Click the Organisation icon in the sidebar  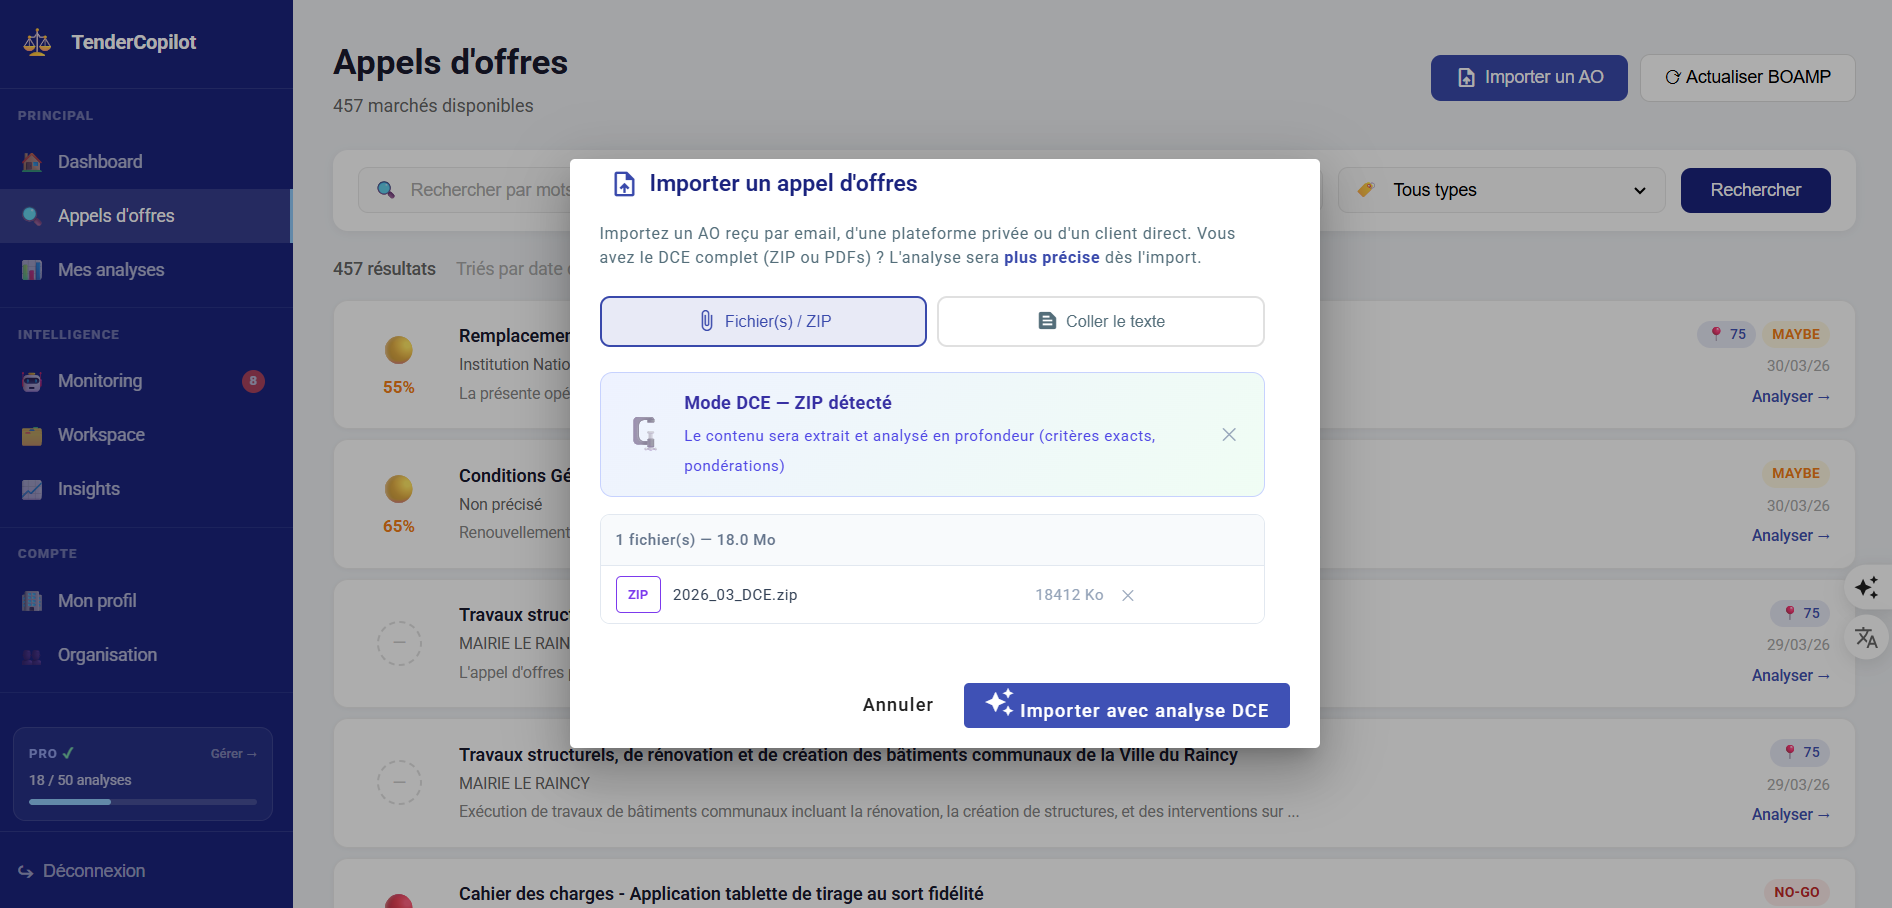31,654
